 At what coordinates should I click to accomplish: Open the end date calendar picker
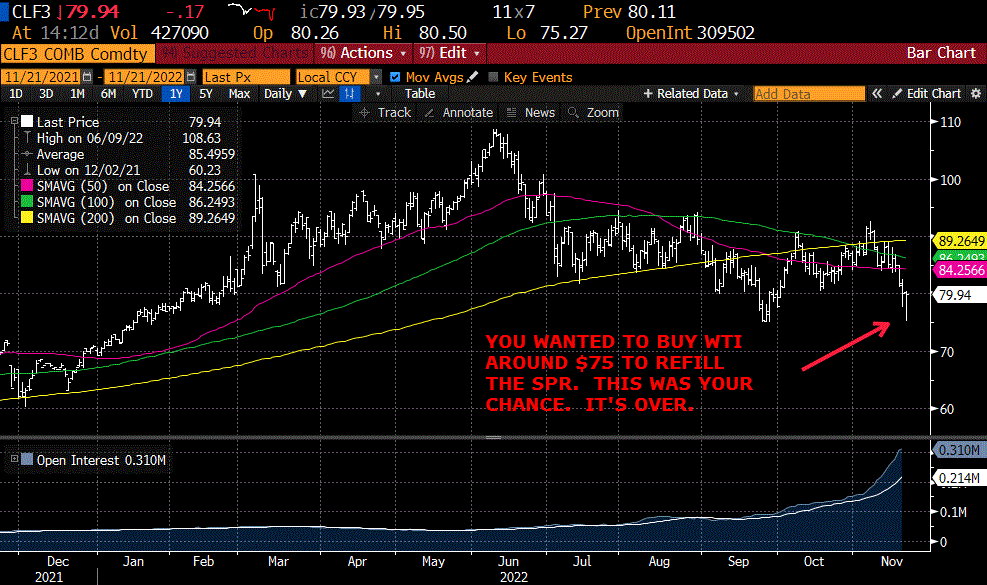click(x=189, y=77)
